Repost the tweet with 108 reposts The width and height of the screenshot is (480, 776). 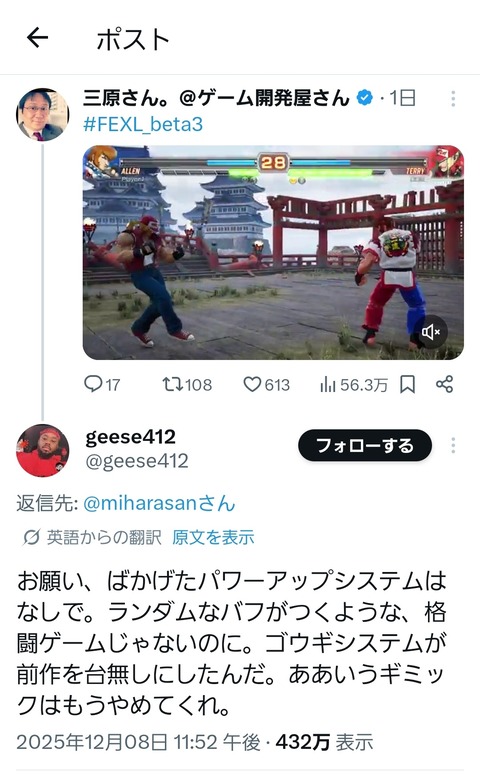tap(173, 384)
